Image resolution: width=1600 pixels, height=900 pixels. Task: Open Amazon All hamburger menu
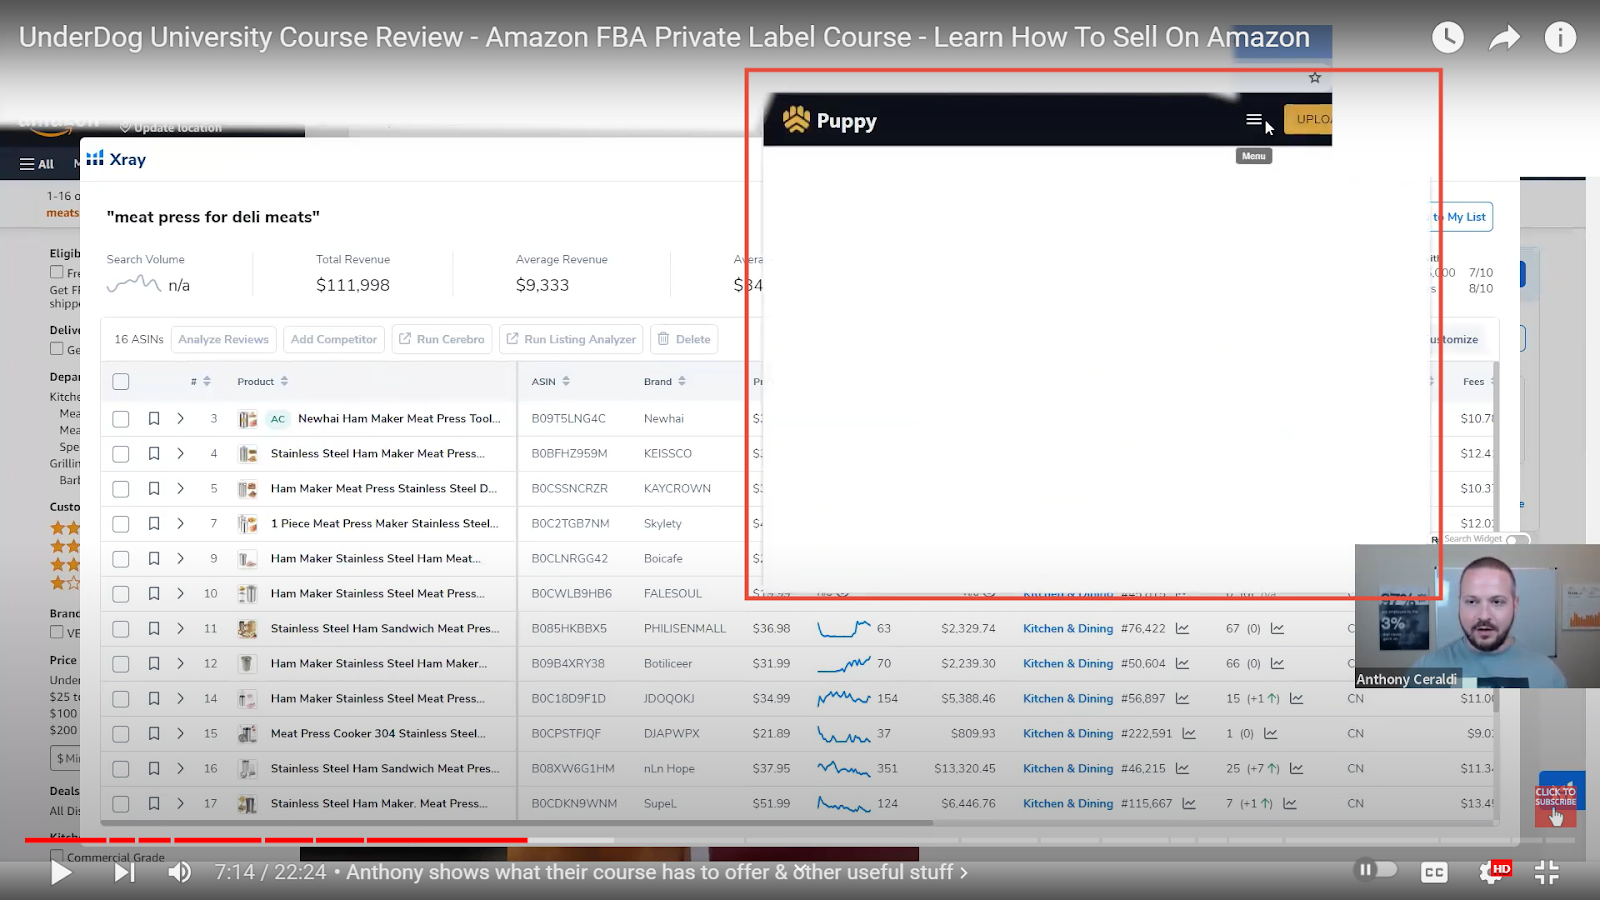click(37, 164)
